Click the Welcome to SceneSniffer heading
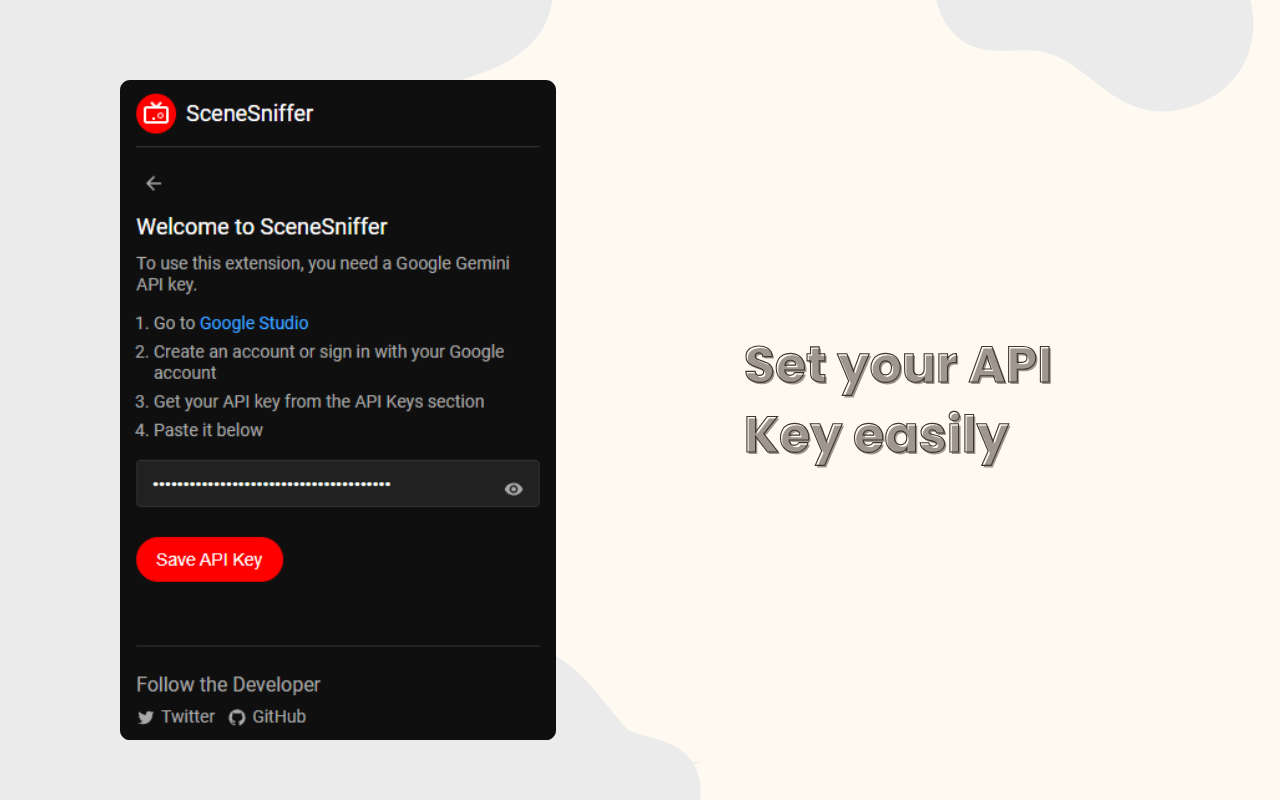 [x=262, y=227]
